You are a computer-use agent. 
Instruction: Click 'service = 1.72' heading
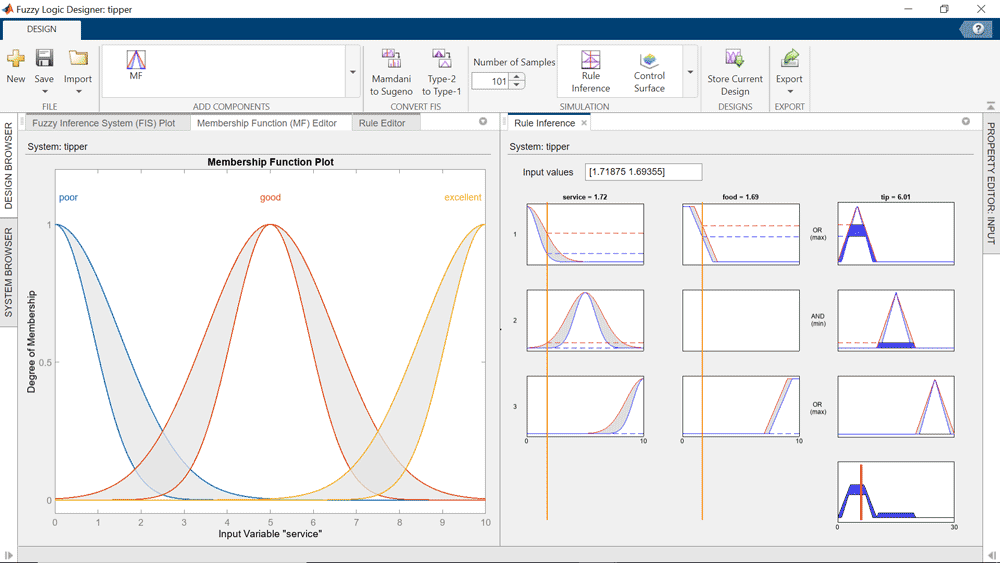[585, 197]
